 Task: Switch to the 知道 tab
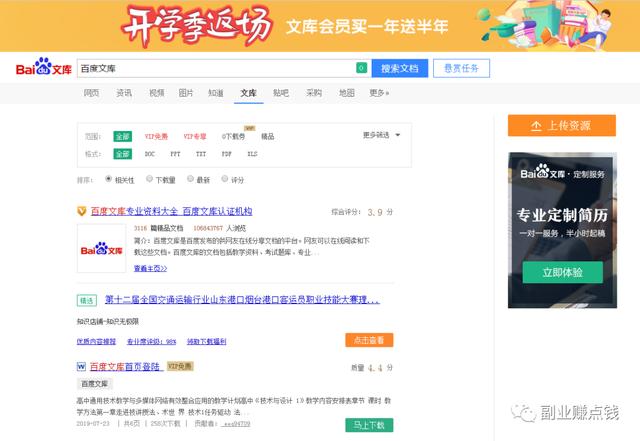(216, 93)
